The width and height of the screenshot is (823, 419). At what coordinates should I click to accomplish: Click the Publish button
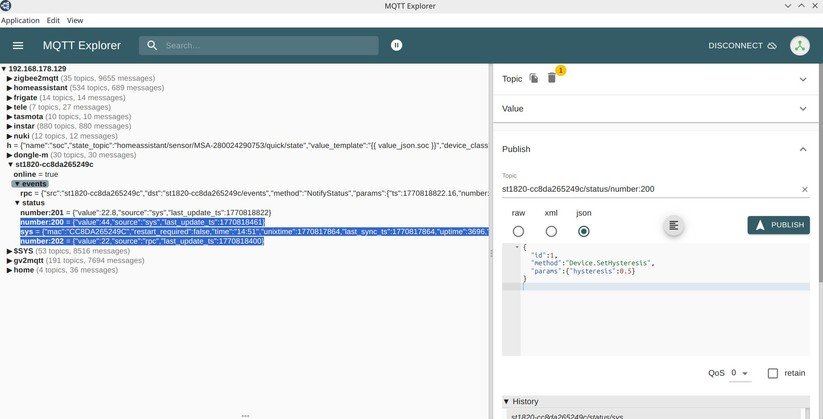tap(778, 225)
